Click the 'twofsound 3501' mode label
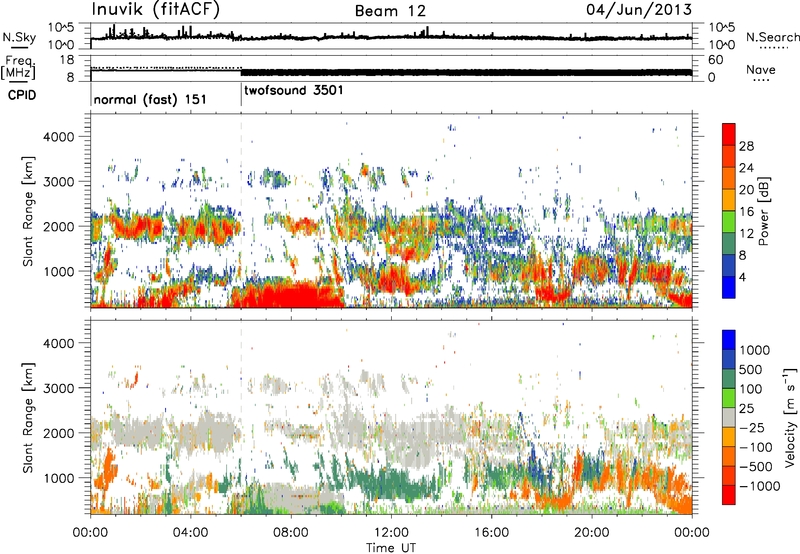 click(x=294, y=90)
